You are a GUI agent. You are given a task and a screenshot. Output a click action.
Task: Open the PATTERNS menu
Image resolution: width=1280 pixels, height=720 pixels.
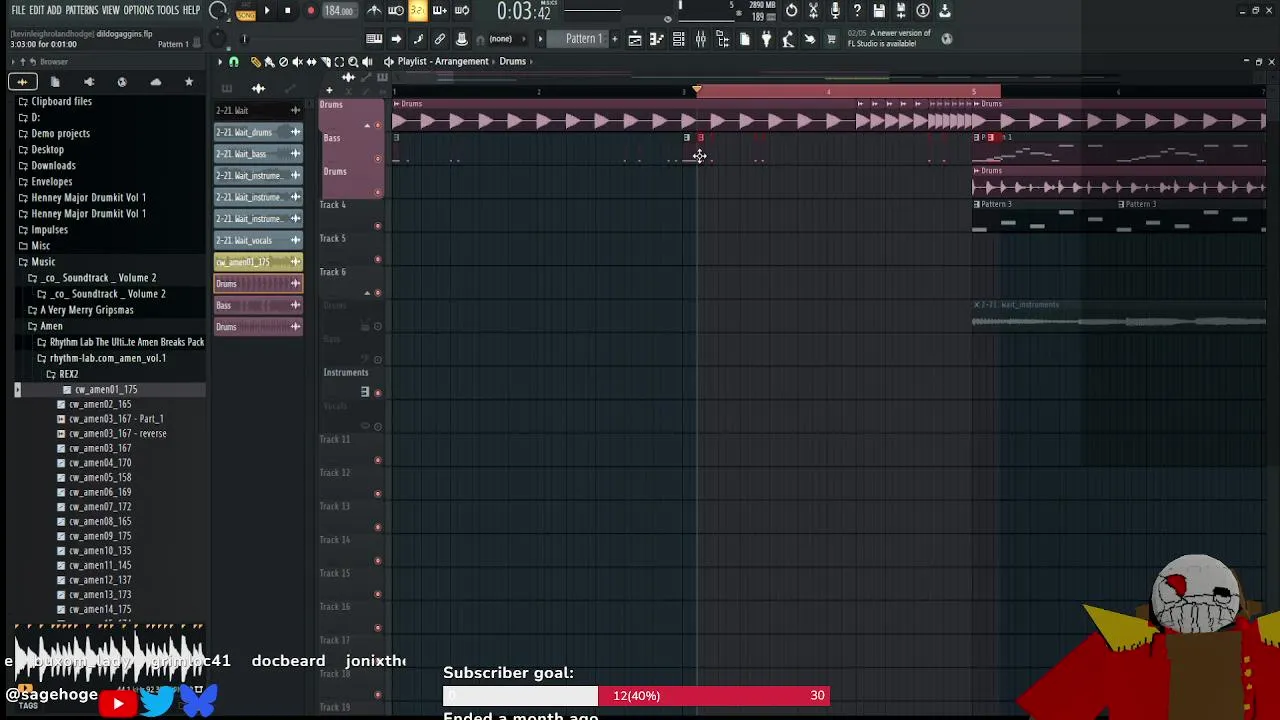(82, 11)
